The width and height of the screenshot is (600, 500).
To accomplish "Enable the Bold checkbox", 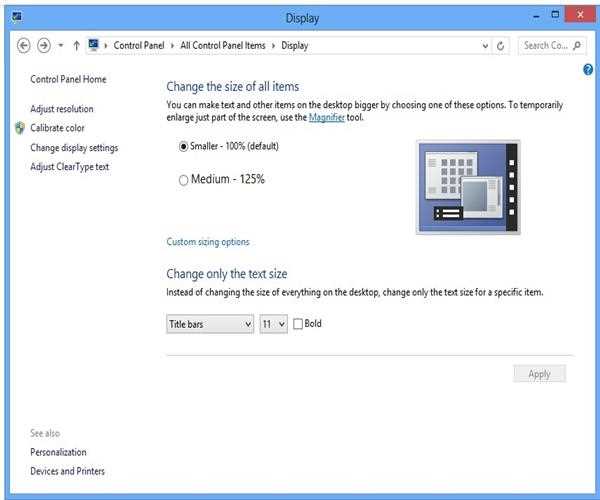I will 298,324.
